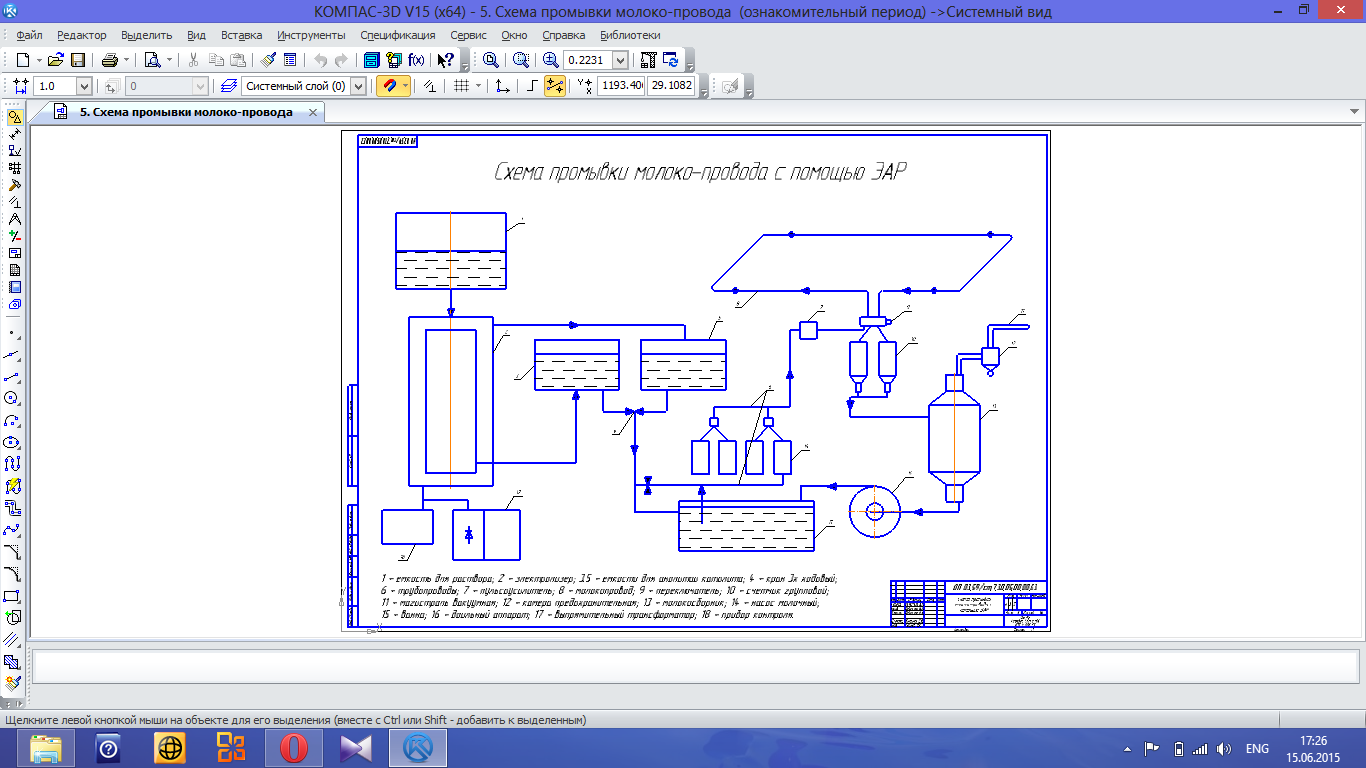Expand the new document arrow dropdown
The height and width of the screenshot is (768, 1366).
[39, 60]
